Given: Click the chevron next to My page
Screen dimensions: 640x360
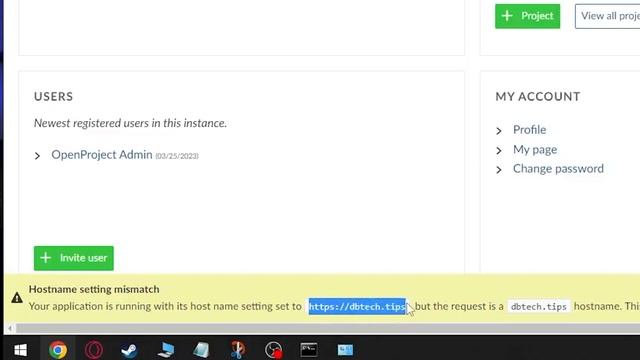Looking at the screenshot, I should 499,151.
